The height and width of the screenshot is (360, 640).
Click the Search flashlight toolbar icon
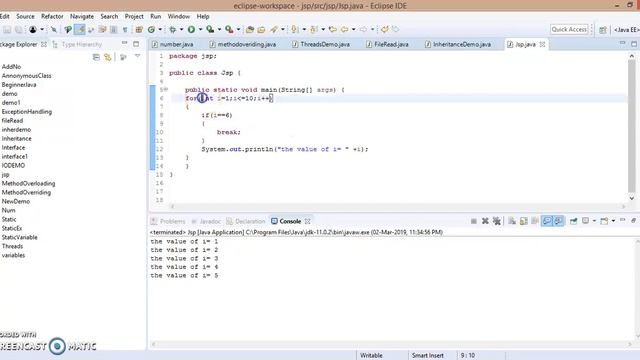click(273, 29)
